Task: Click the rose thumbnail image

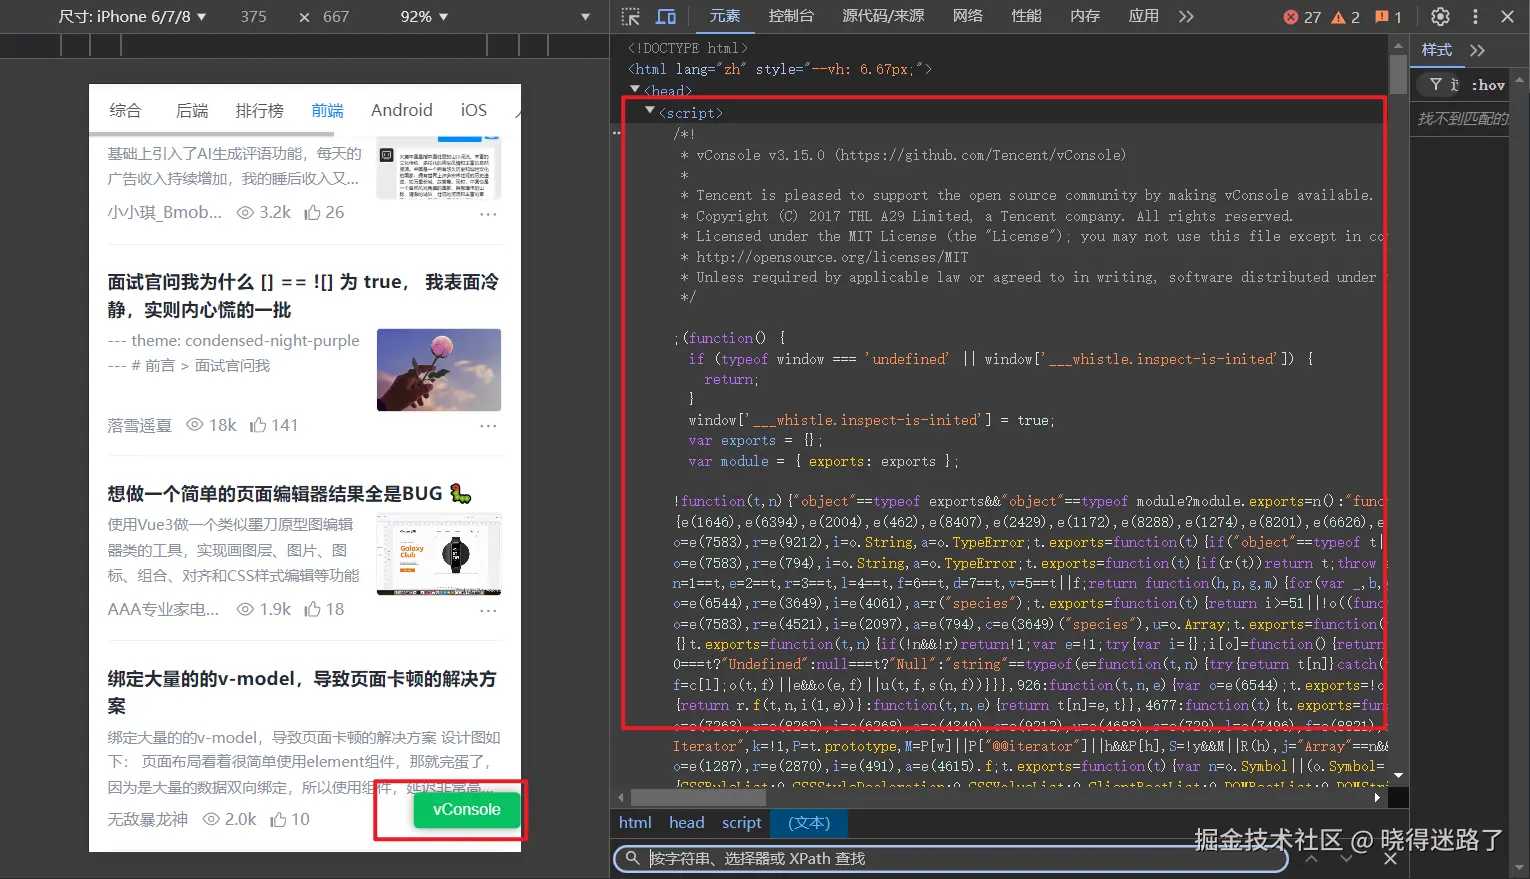Action: [439, 370]
